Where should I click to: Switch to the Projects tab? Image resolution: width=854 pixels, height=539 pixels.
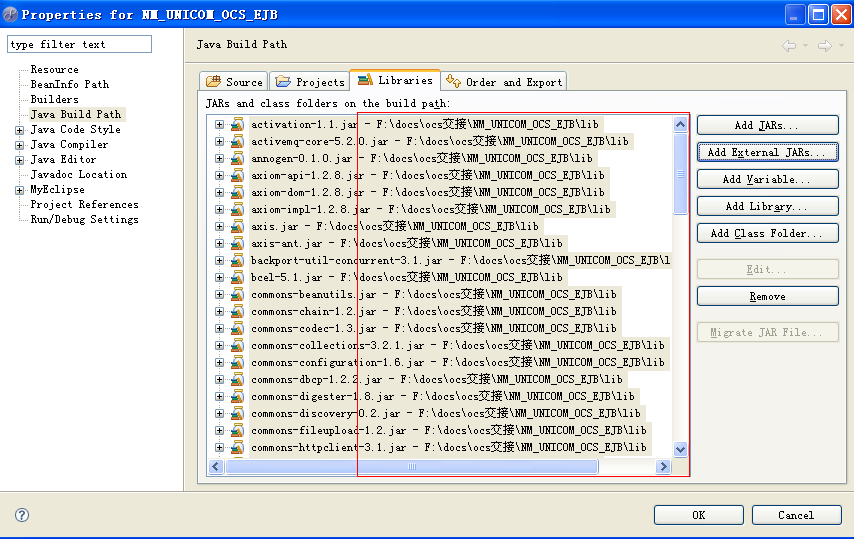coord(309,82)
